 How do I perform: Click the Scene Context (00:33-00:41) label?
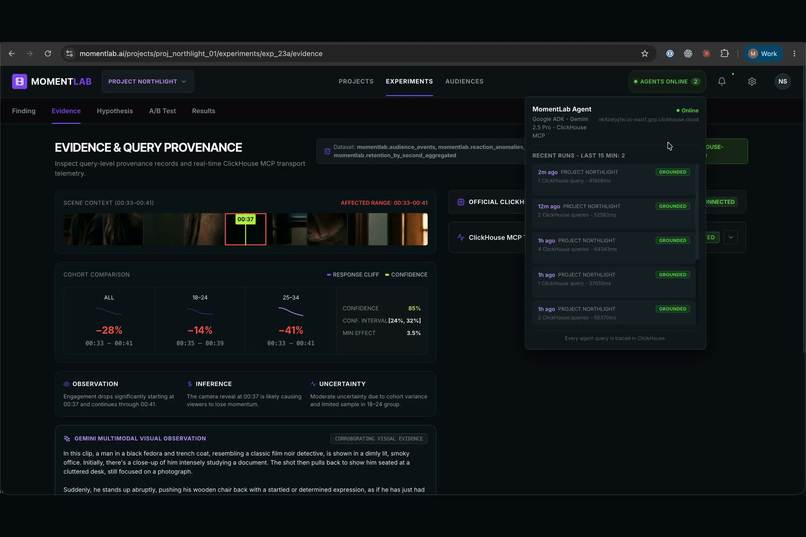(x=108, y=203)
